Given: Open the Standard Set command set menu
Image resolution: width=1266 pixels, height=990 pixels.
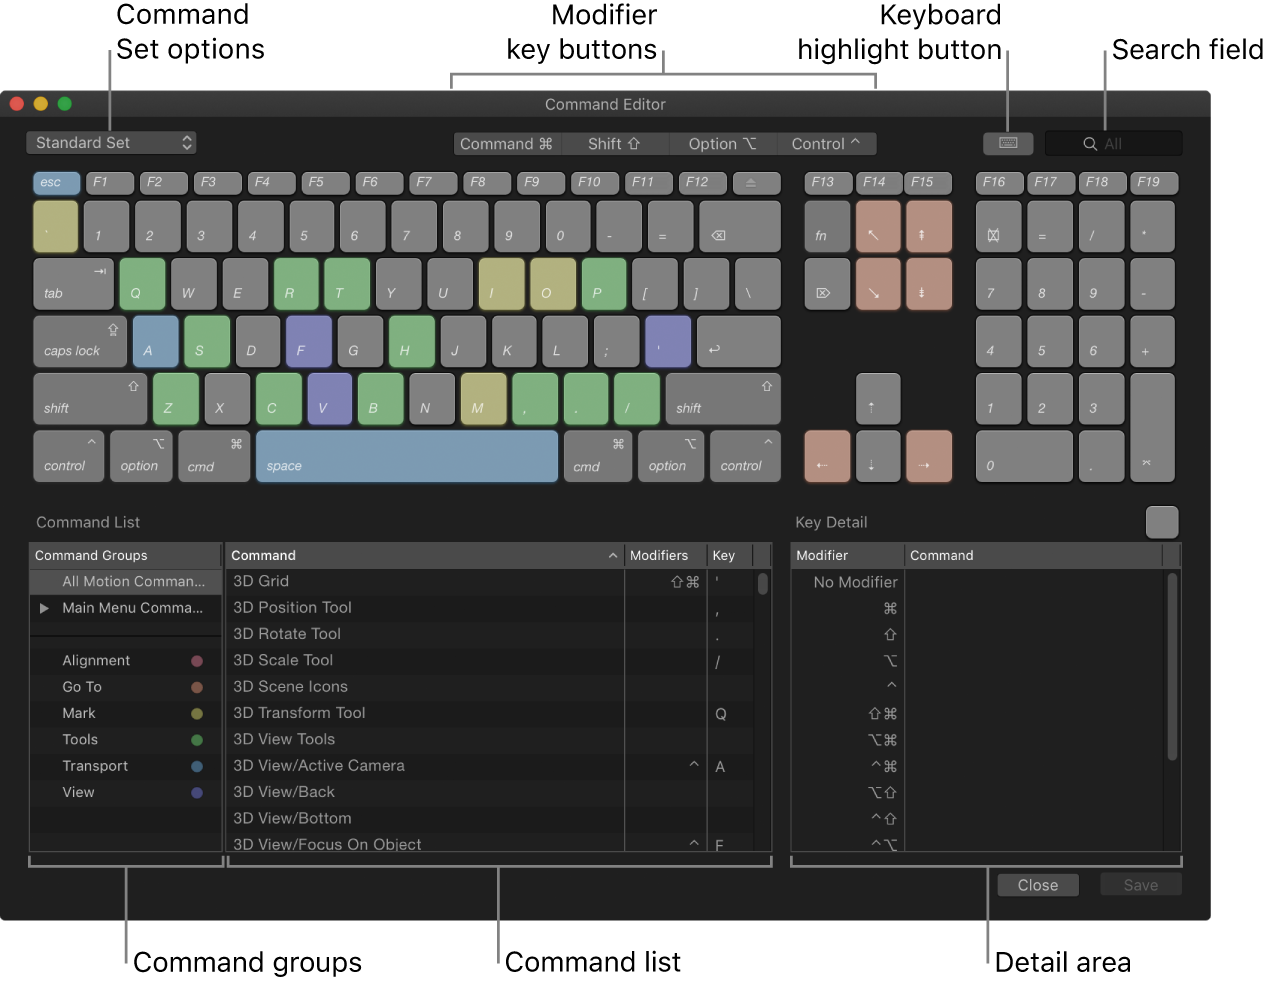Looking at the screenshot, I should click(110, 142).
